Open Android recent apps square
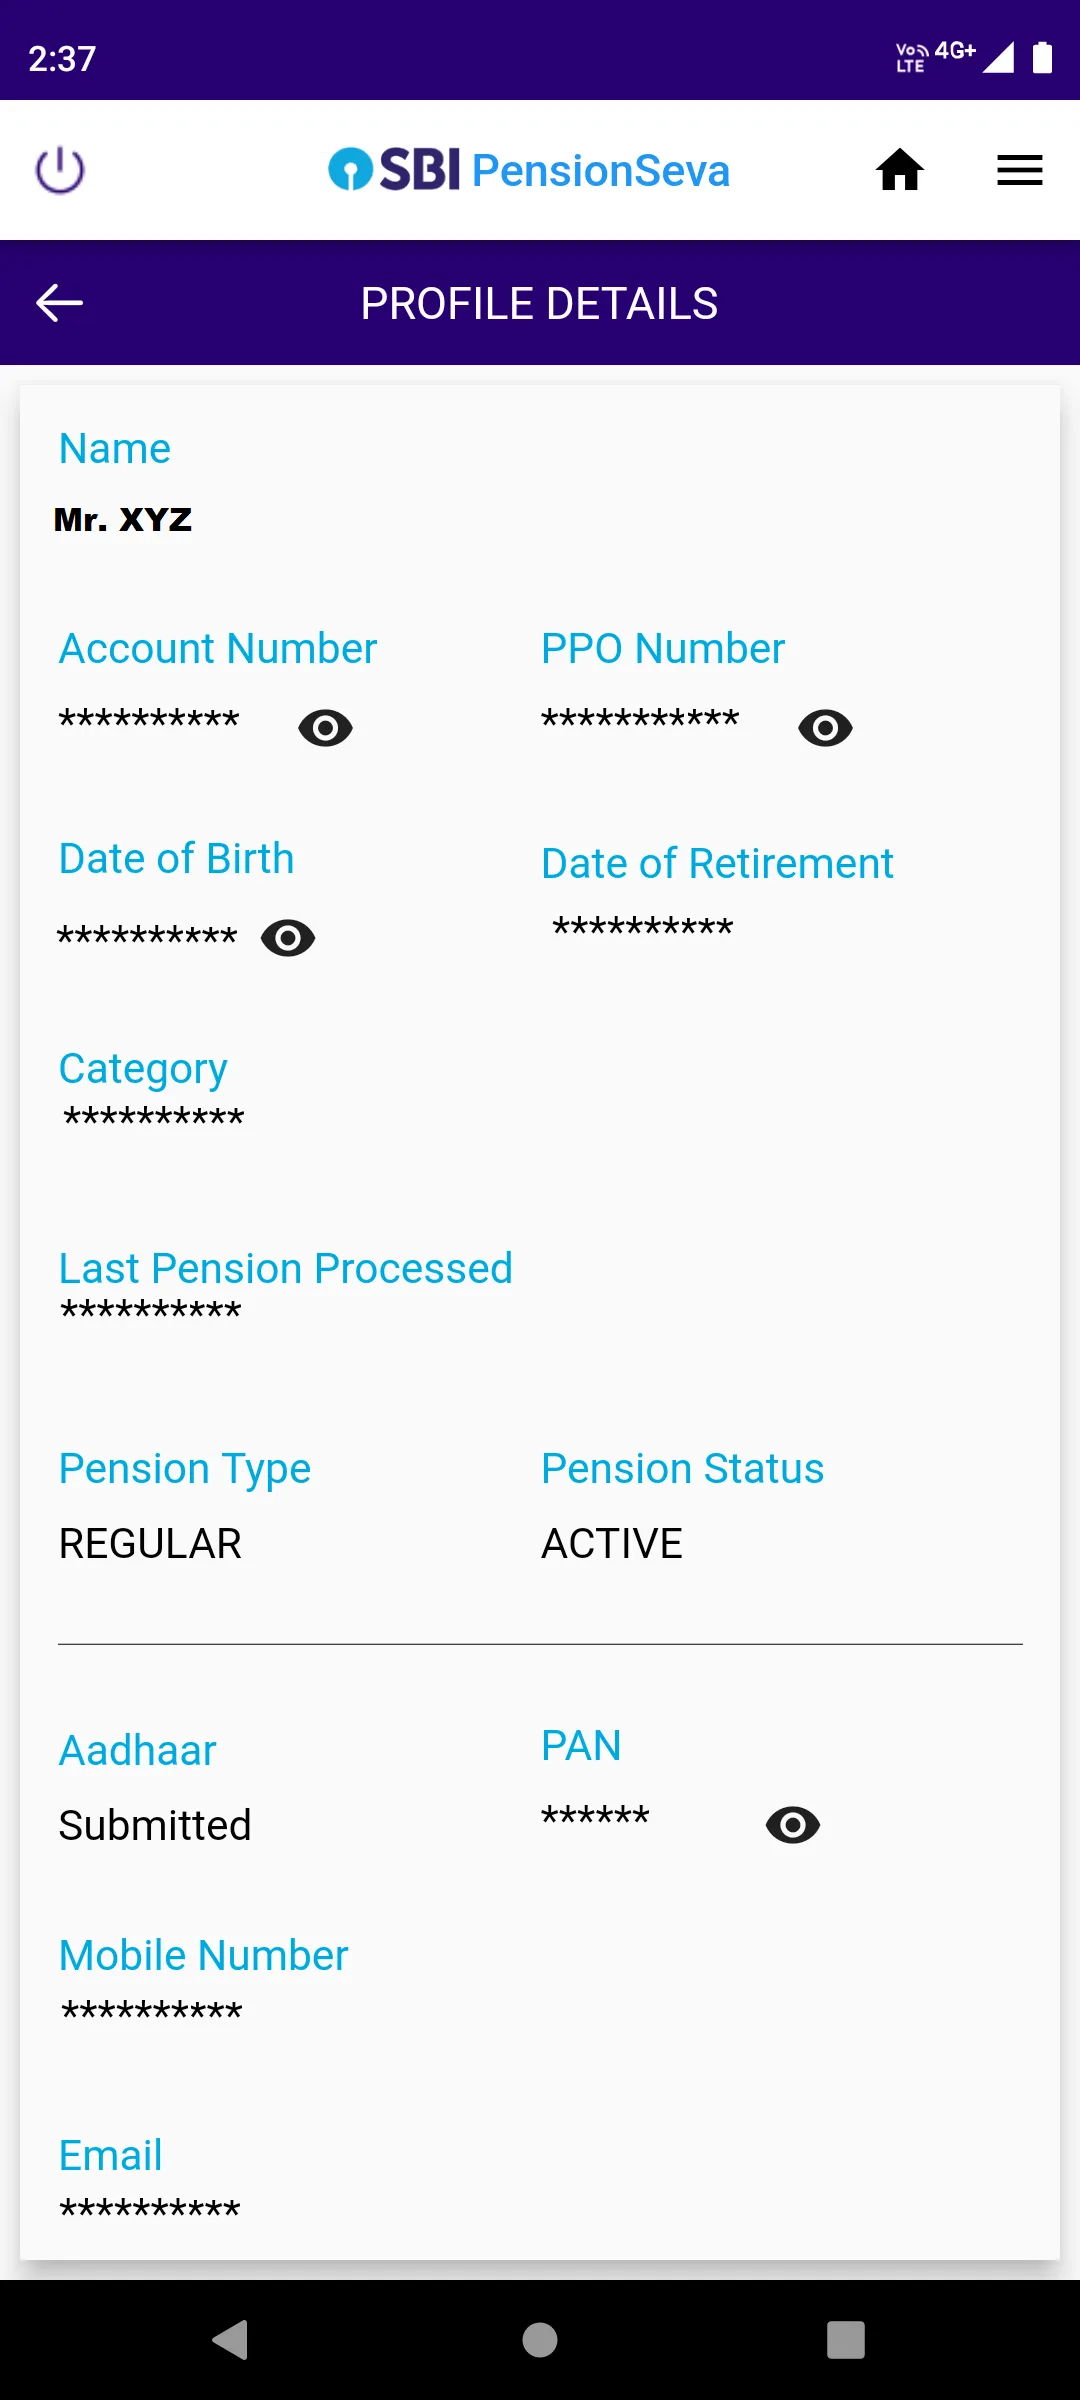 coord(845,2340)
